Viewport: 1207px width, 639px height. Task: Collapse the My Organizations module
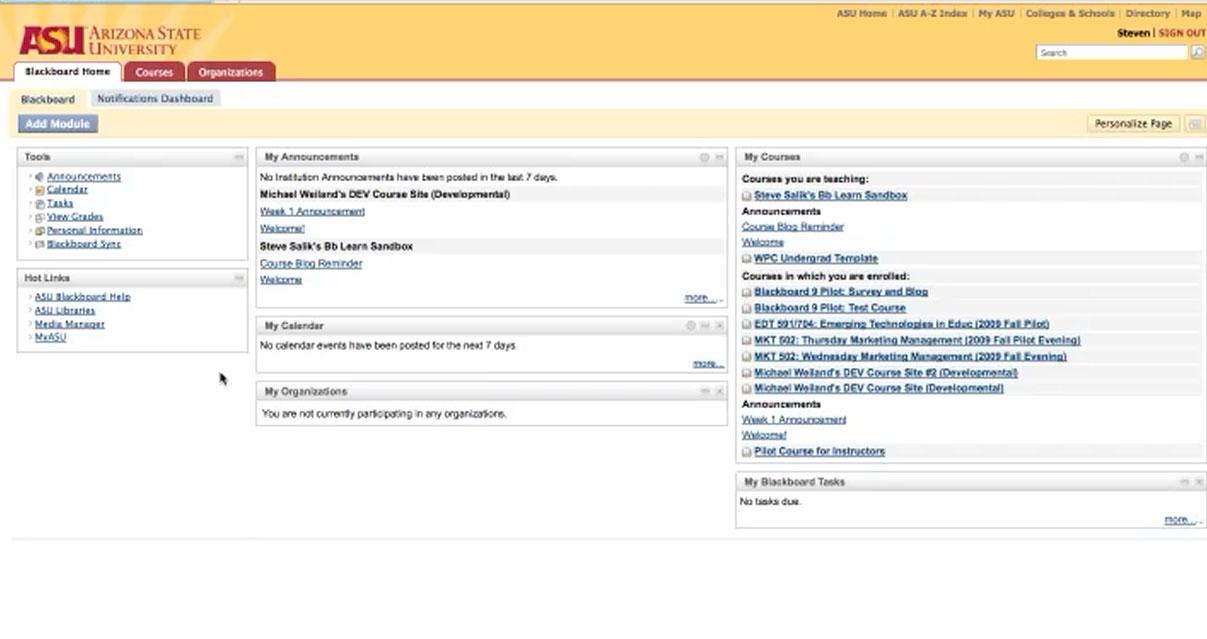(705, 391)
